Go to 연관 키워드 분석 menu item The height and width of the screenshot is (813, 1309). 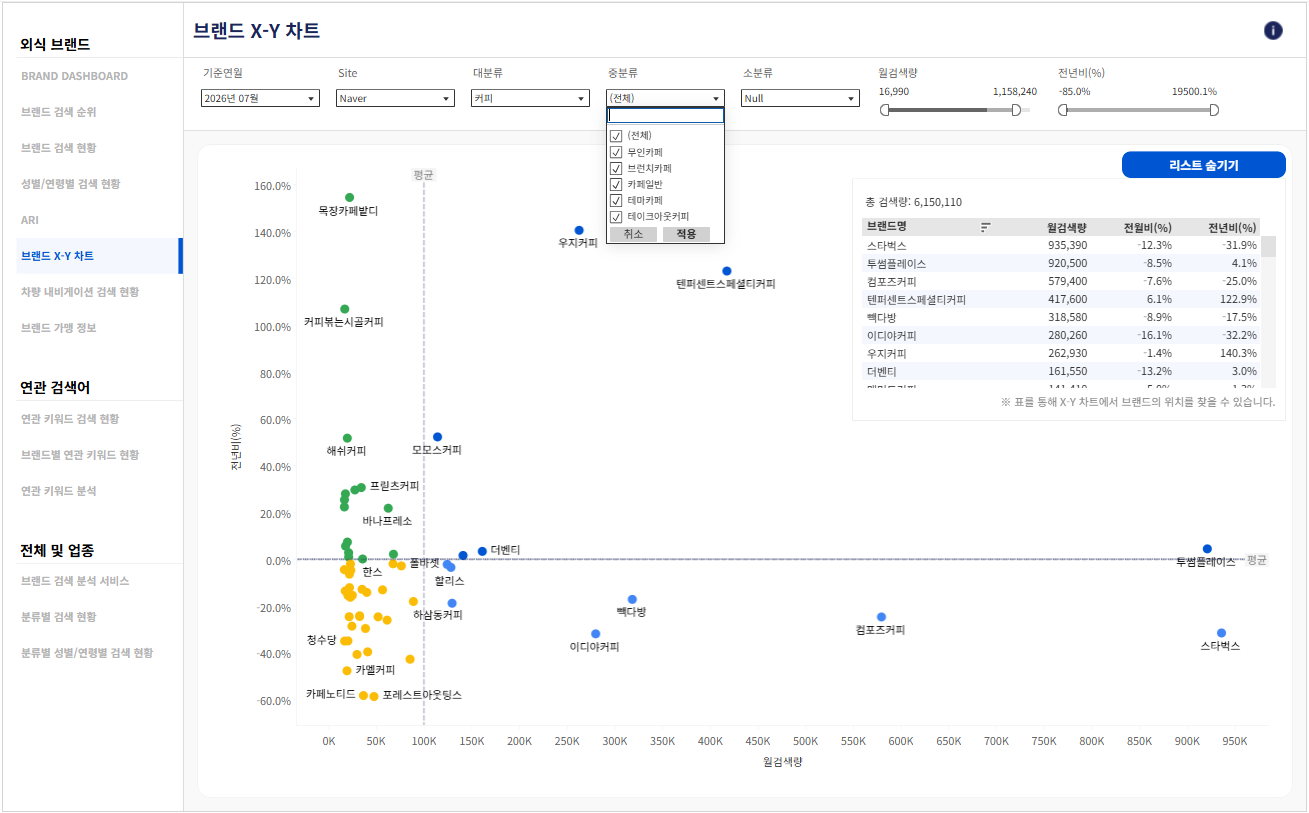59,491
